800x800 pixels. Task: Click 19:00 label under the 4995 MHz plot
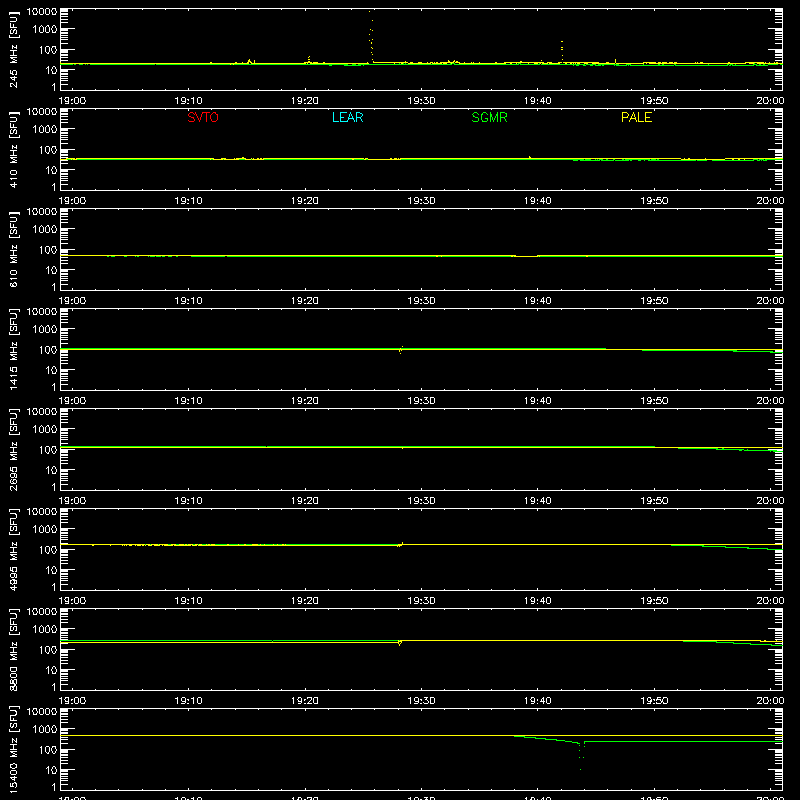72,601
